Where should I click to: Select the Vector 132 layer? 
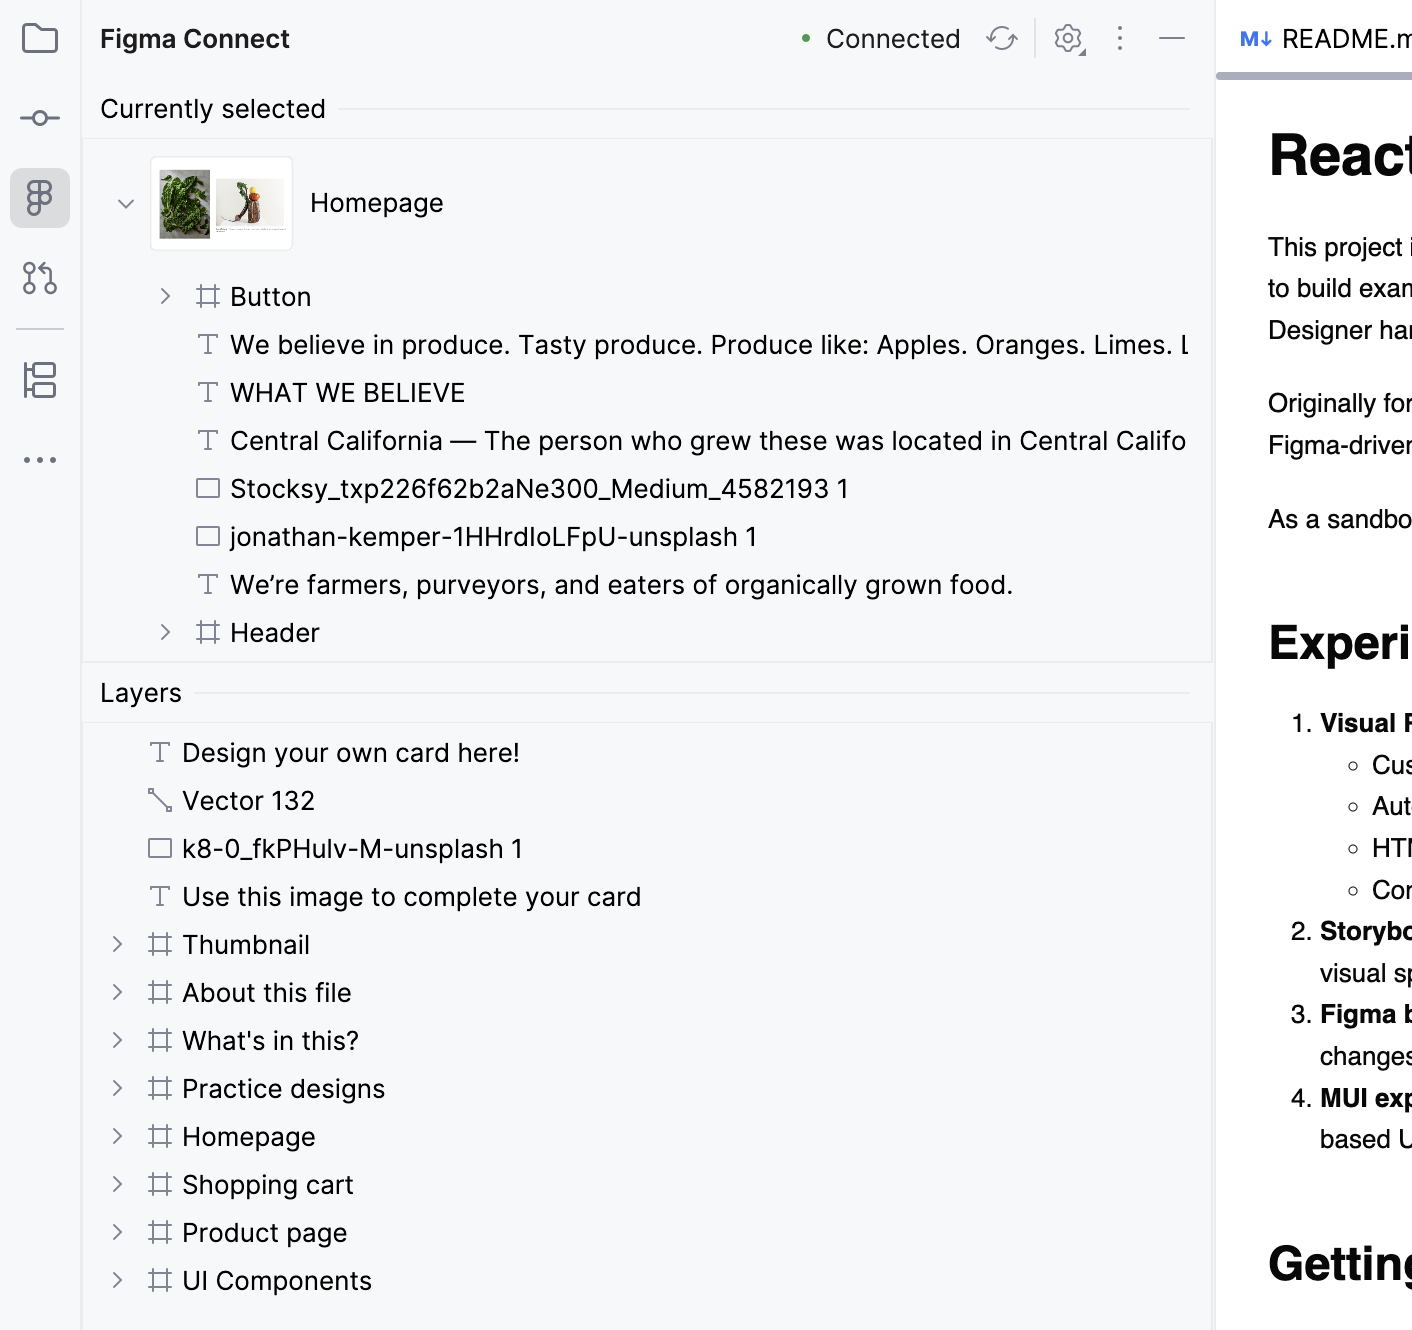[248, 801]
